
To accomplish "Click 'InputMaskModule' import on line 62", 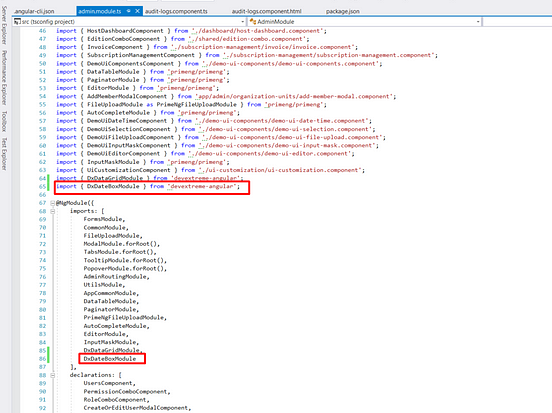I will click(x=113, y=162).
